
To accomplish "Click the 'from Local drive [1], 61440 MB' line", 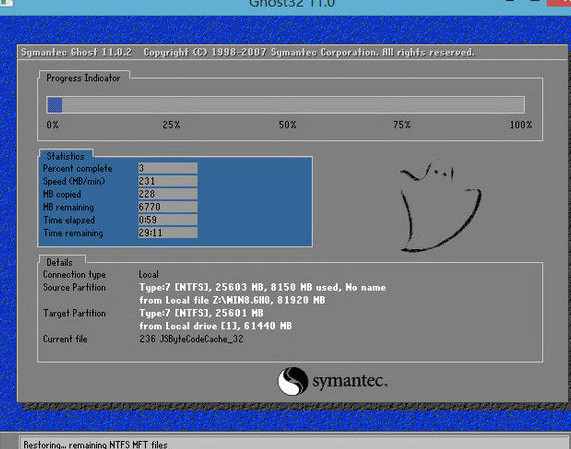I will (x=215, y=326).
